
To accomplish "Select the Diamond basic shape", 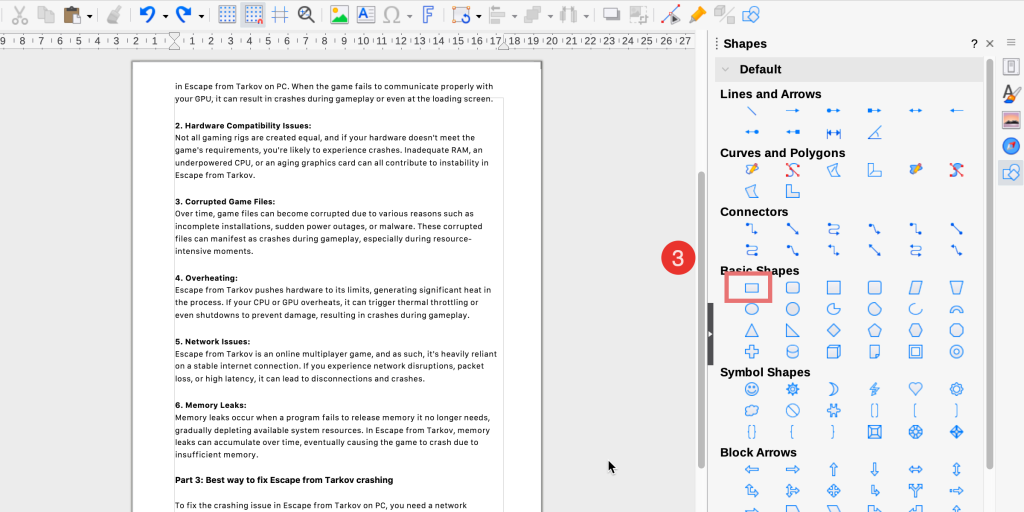I will coord(833,330).
